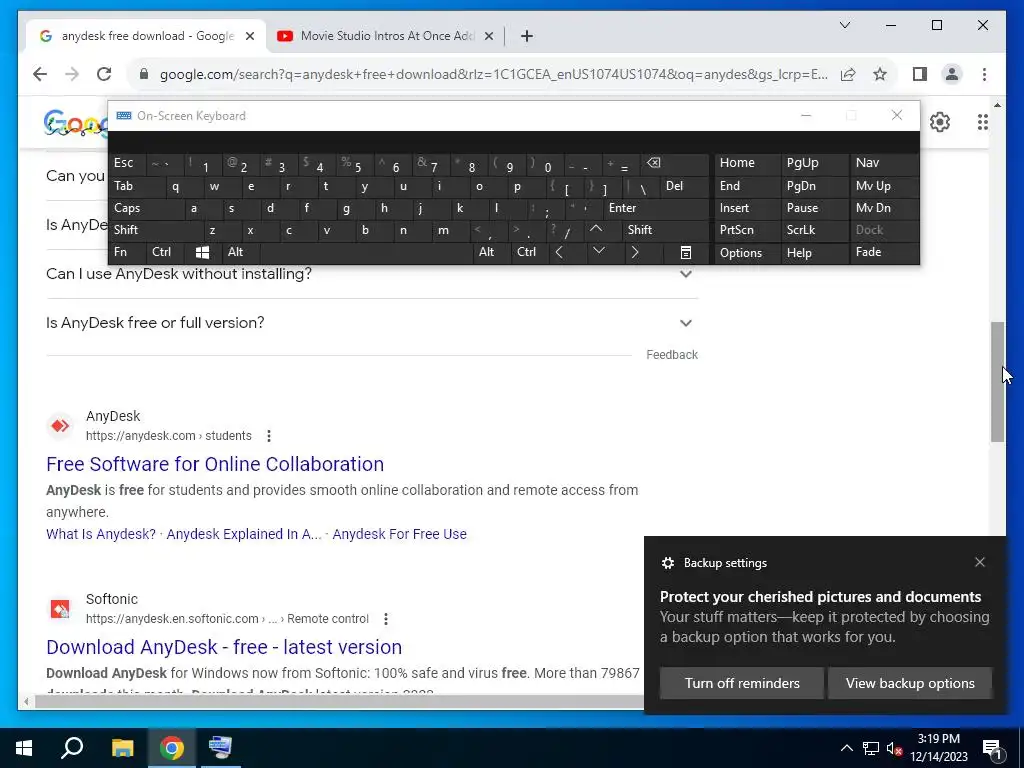Screen dimensions: 1024x768
Task: Click Help key on On-Screen Keyboard
Action: (814, 252)
